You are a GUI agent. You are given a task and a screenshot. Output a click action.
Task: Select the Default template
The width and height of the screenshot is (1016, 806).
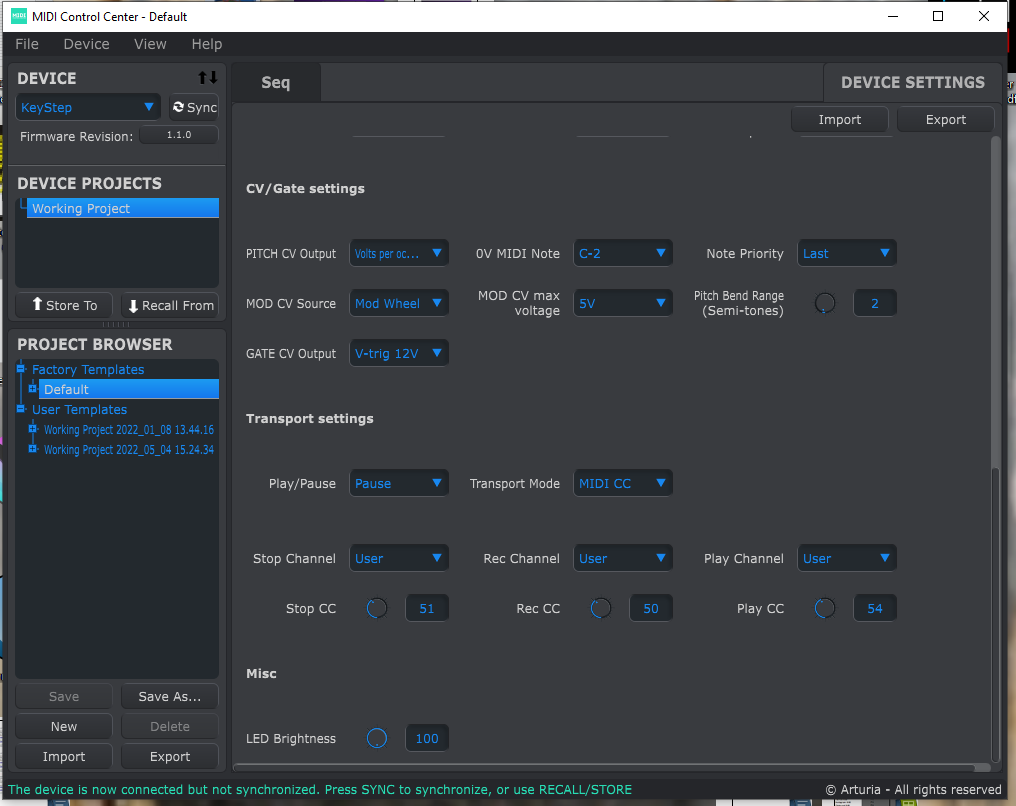[129, 389]
